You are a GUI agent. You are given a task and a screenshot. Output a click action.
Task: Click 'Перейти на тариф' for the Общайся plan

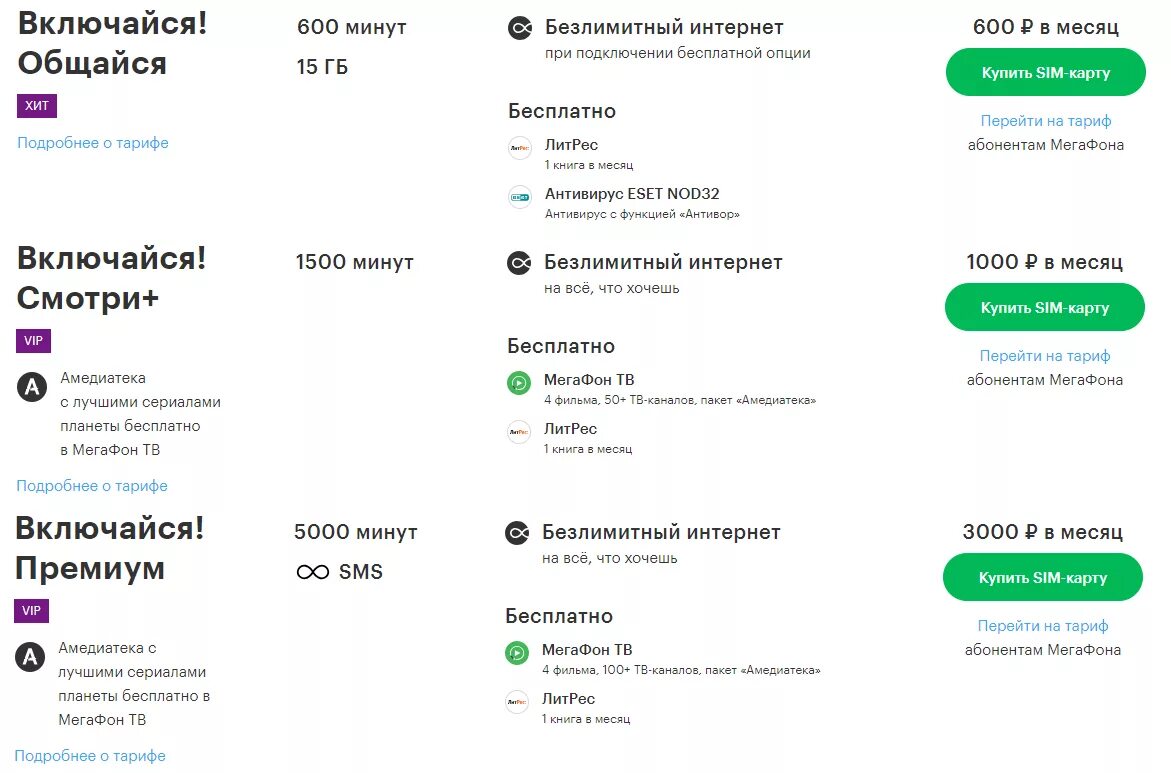tap(1045, 121)
